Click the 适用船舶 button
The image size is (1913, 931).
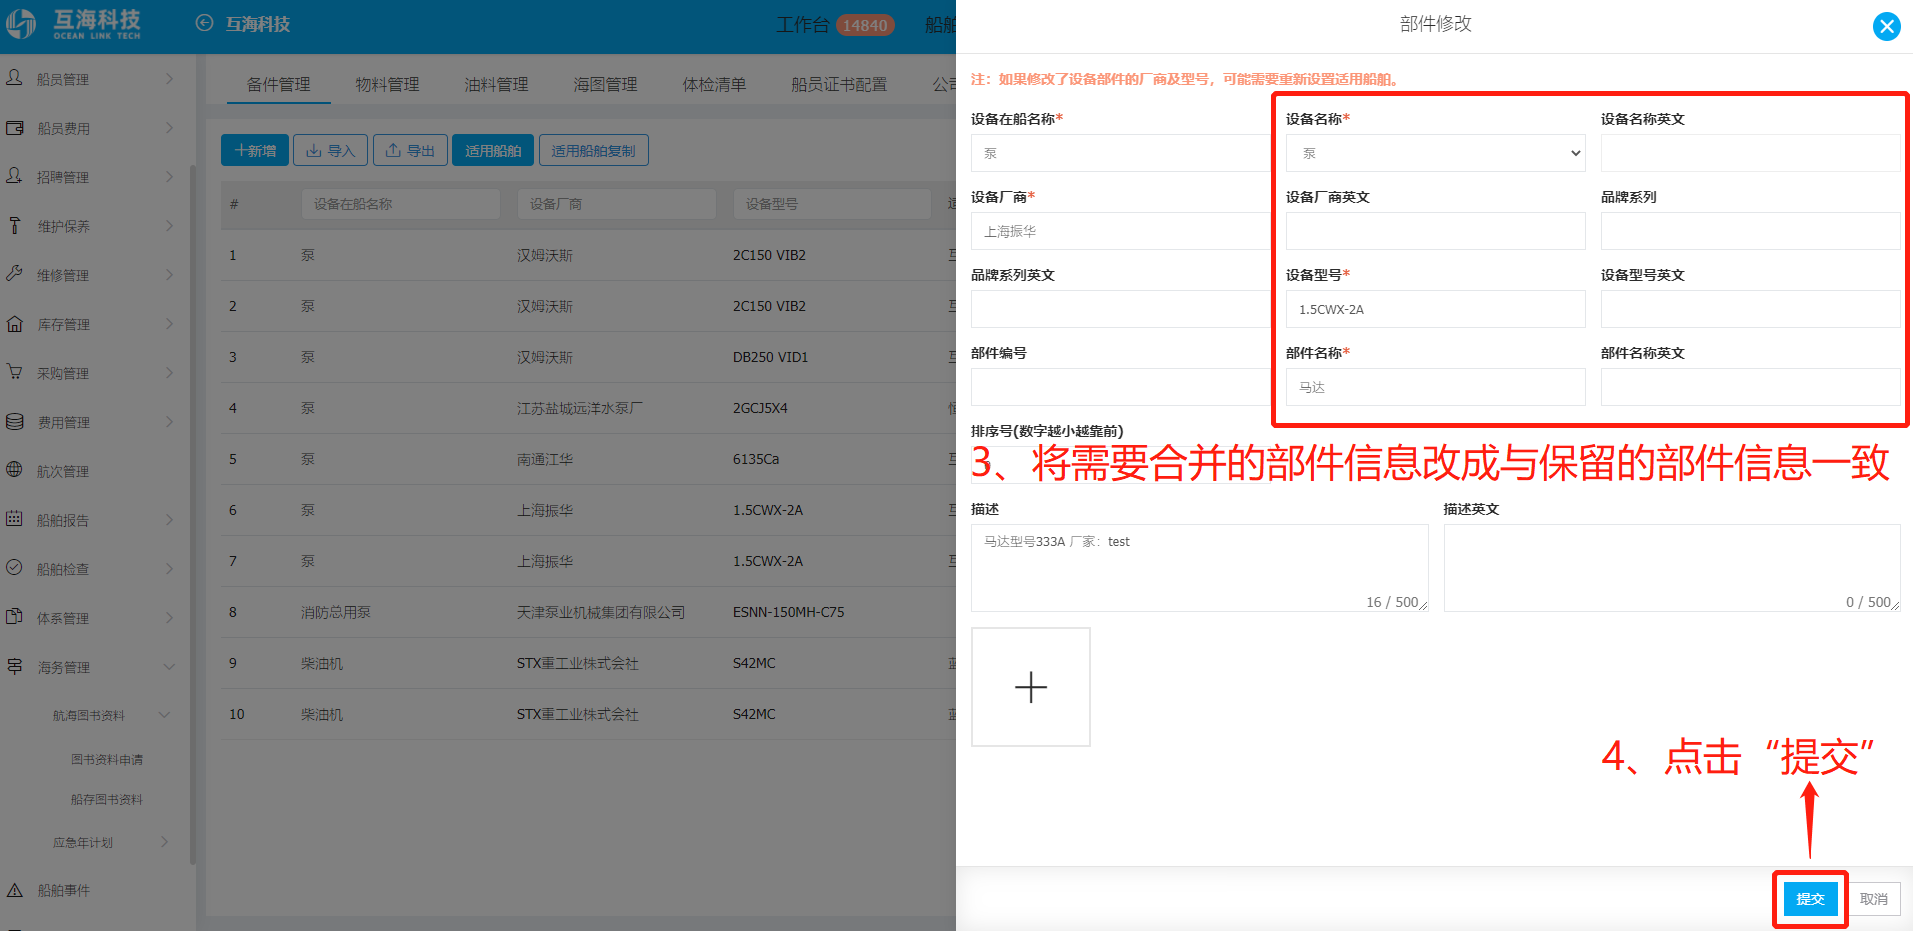493,150
